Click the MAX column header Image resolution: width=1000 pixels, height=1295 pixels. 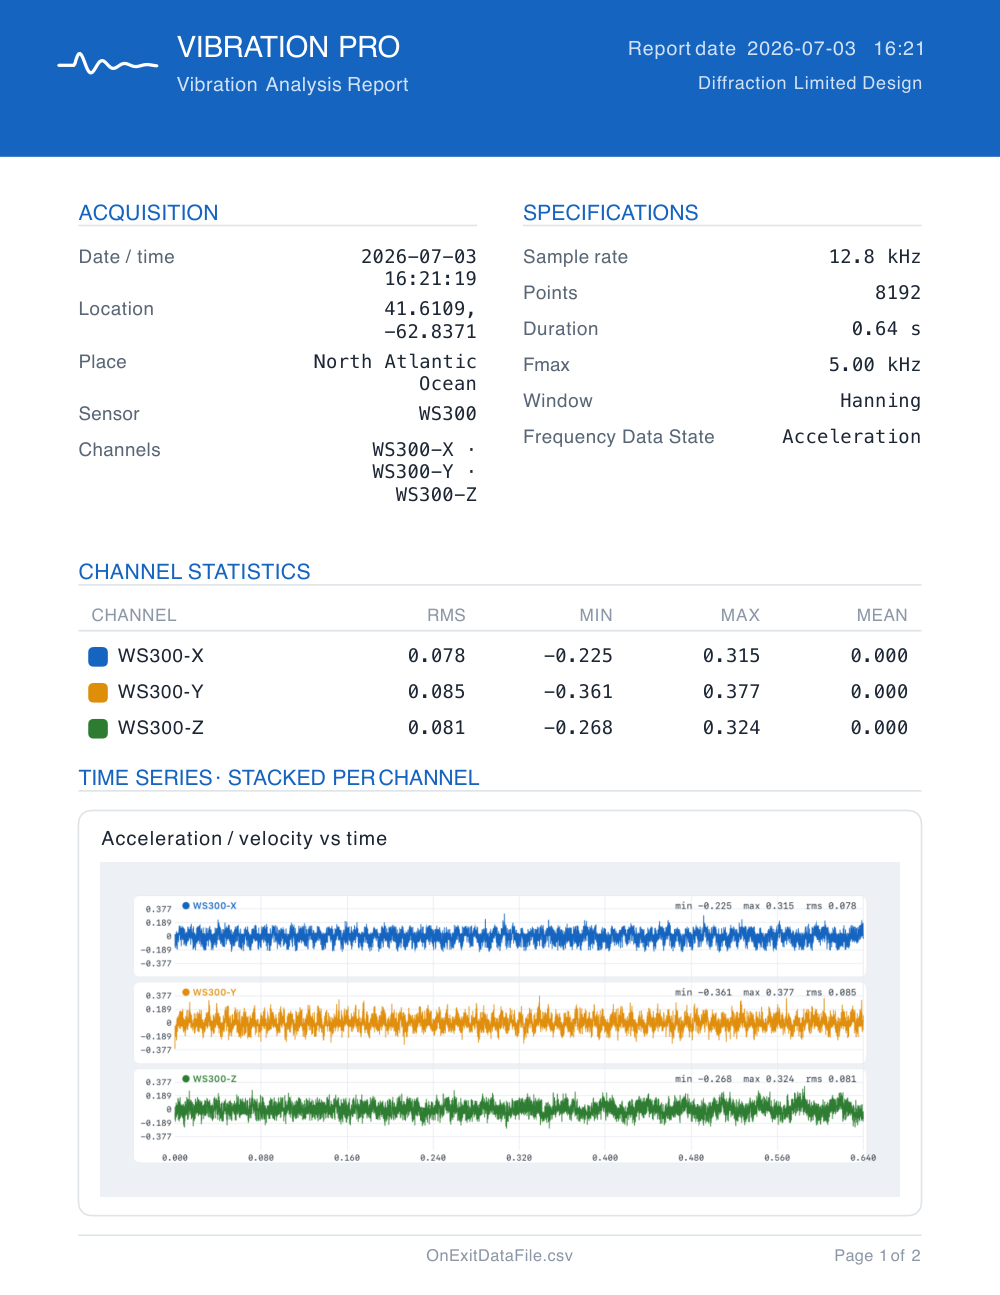(x=740, y=615)
